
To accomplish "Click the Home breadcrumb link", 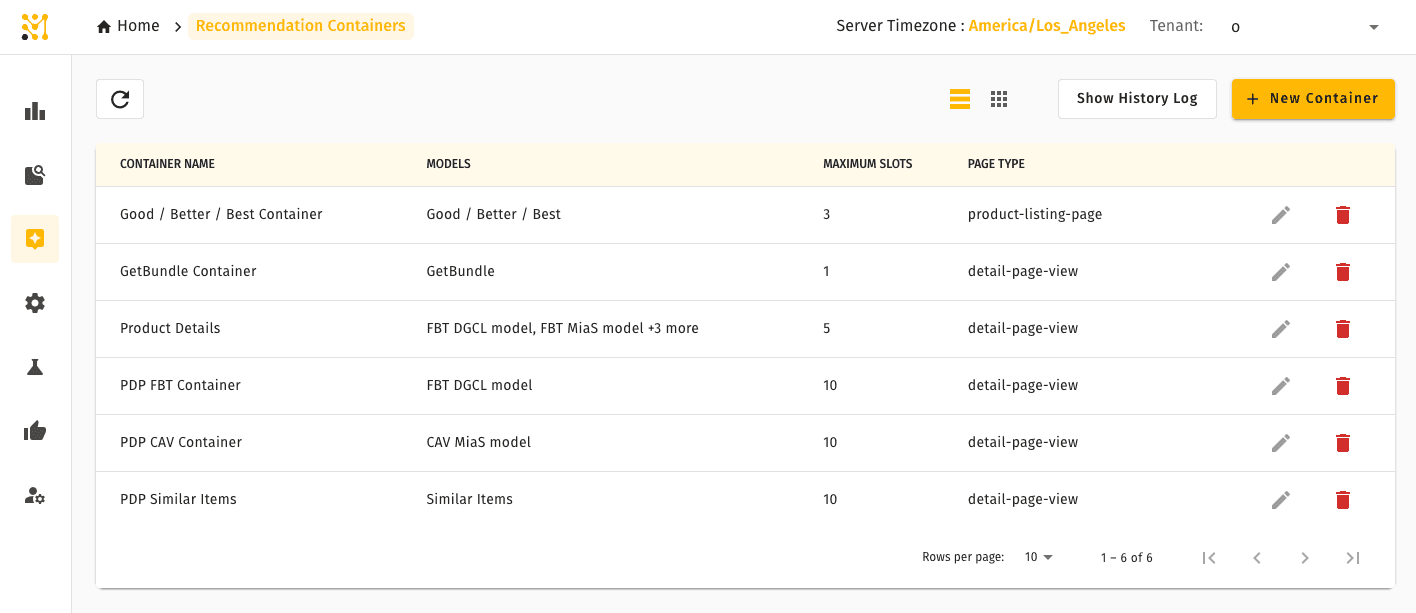I will point(128,26).
